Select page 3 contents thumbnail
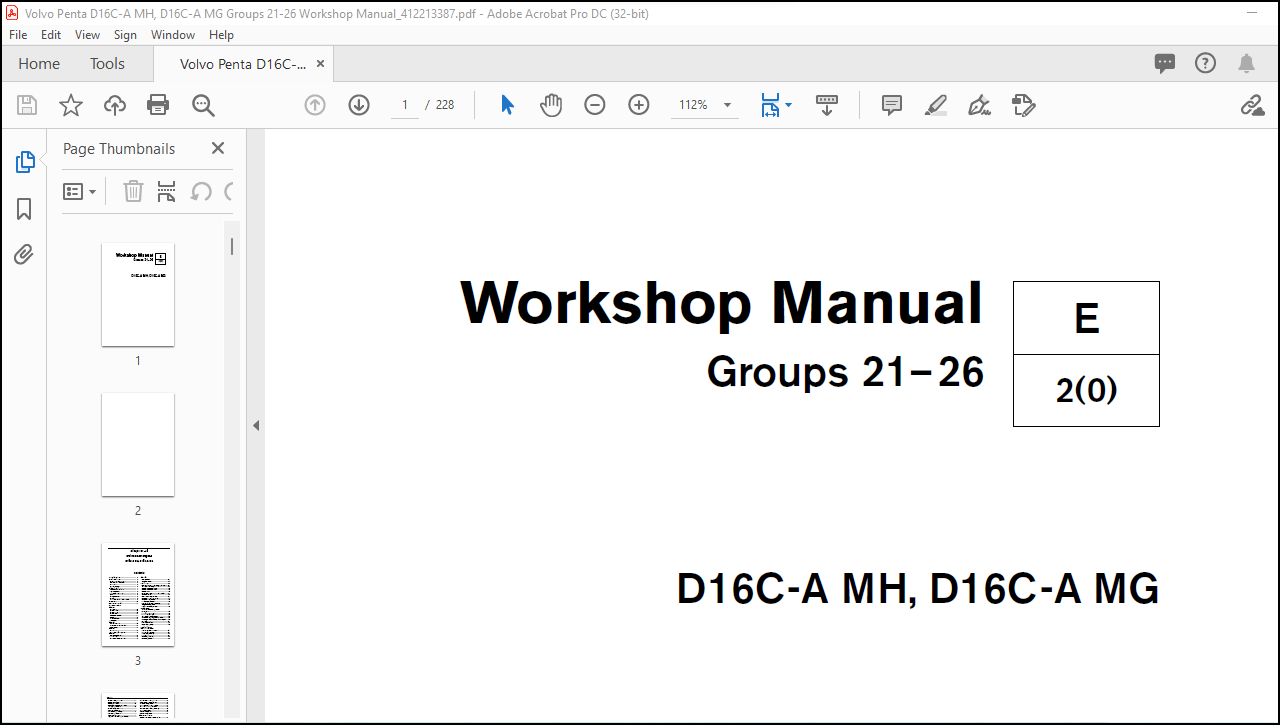Image resolution: width=1280 pixels, height=725 pixels. (x=138, y=595)
